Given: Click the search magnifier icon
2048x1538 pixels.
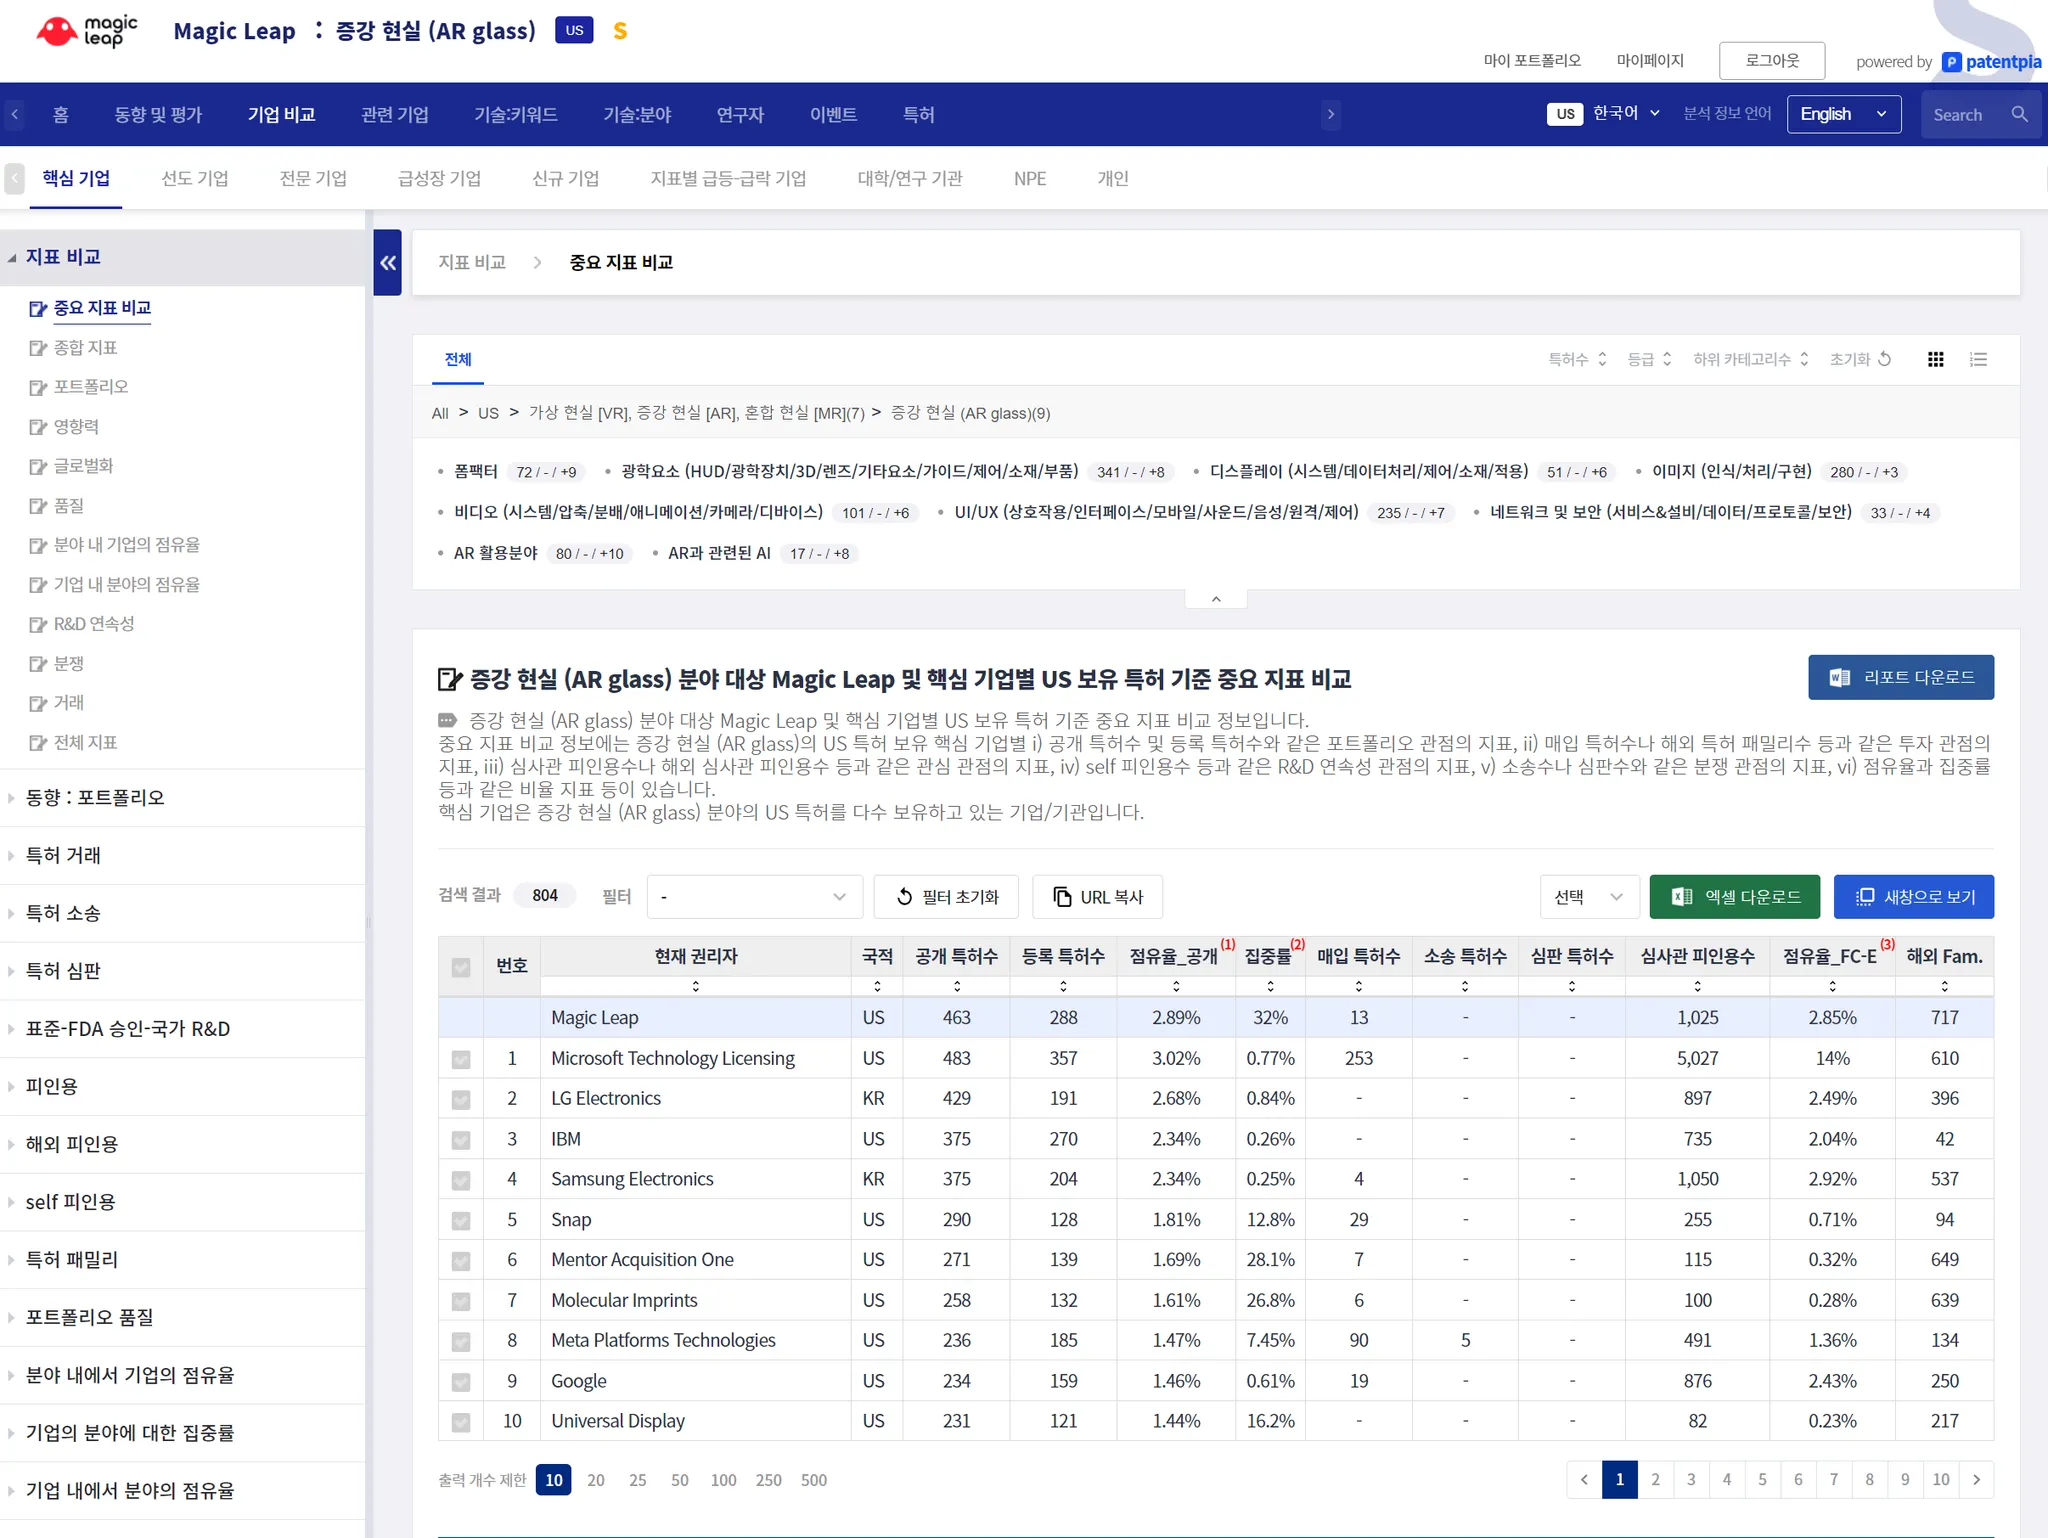Looking at the screenshot, I should [2019, 115].
